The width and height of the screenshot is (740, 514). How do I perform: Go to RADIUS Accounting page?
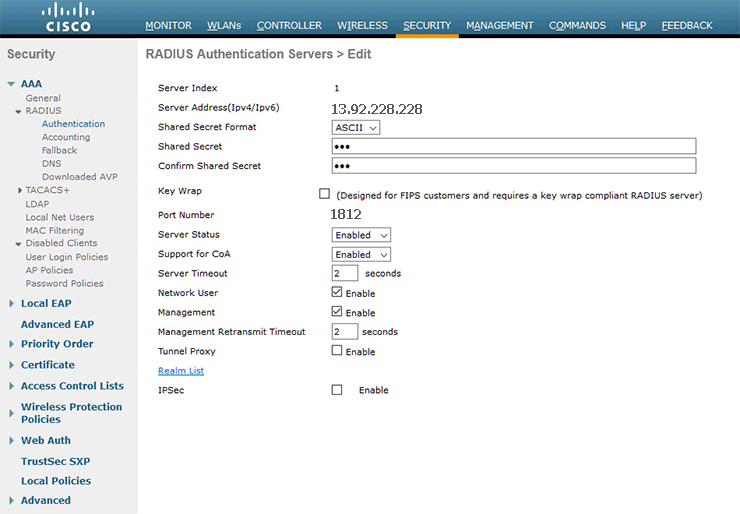(x=66, y=137)
